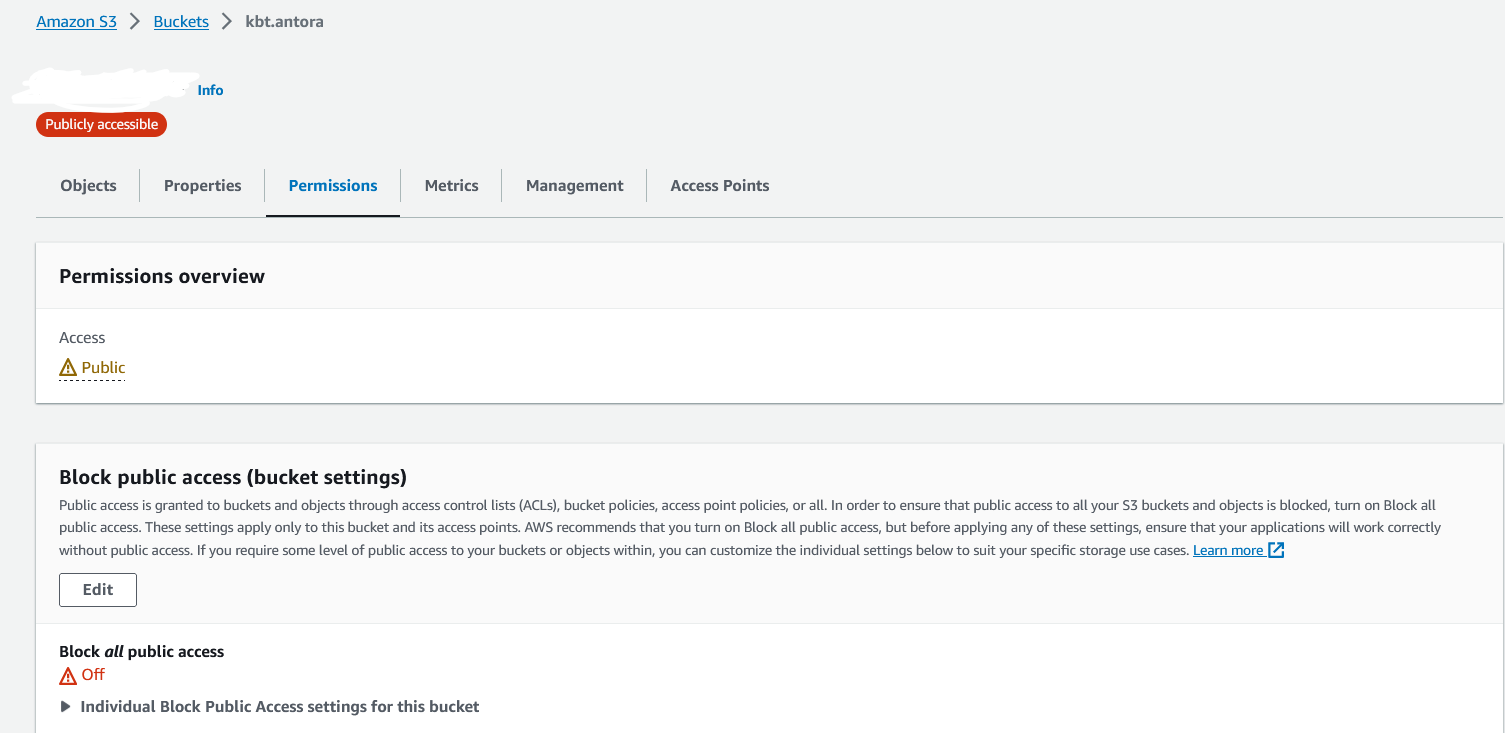Click the Block public access (bucket settings) heading
Screen dimensions: 1505x733
click(233, 476)
